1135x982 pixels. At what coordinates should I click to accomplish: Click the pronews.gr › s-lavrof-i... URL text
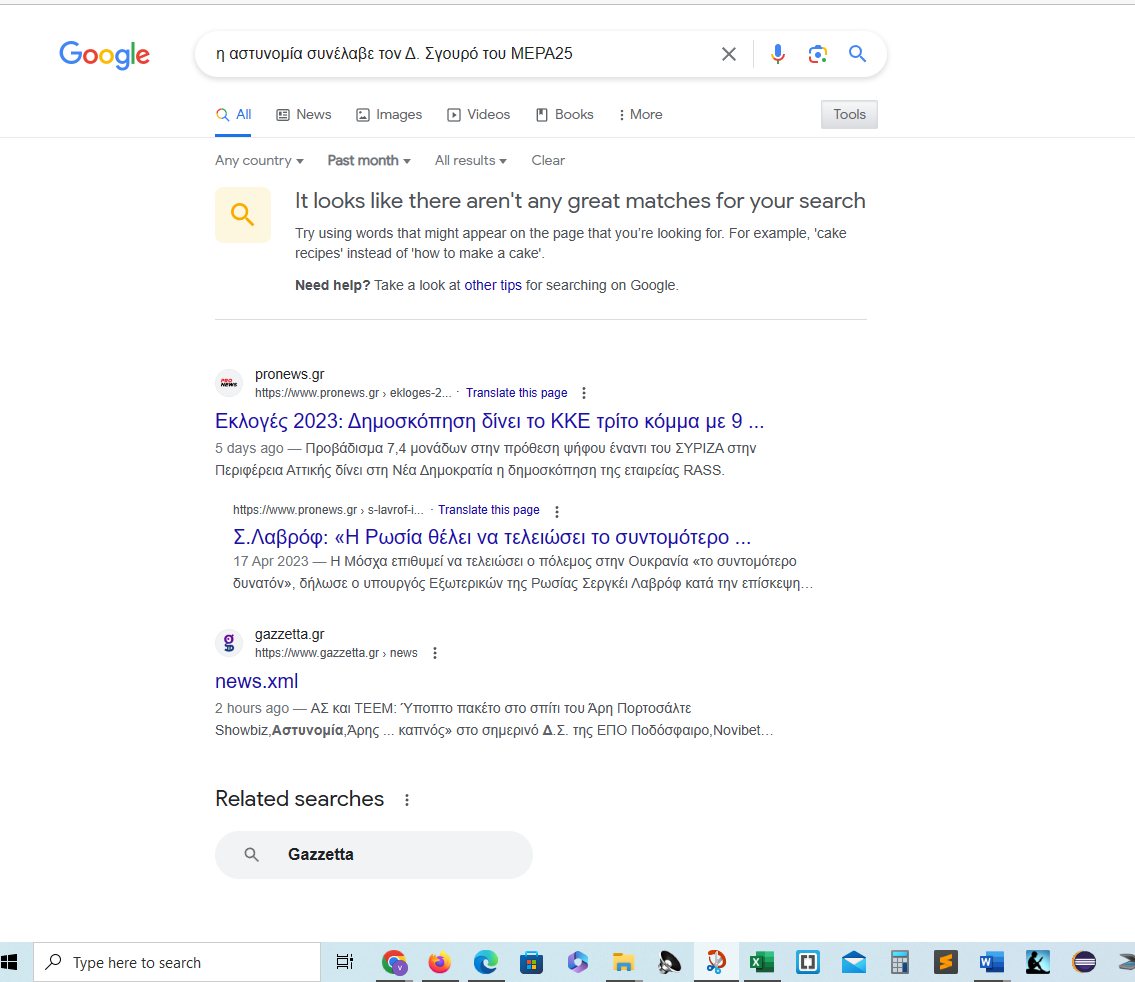(329, 510)
